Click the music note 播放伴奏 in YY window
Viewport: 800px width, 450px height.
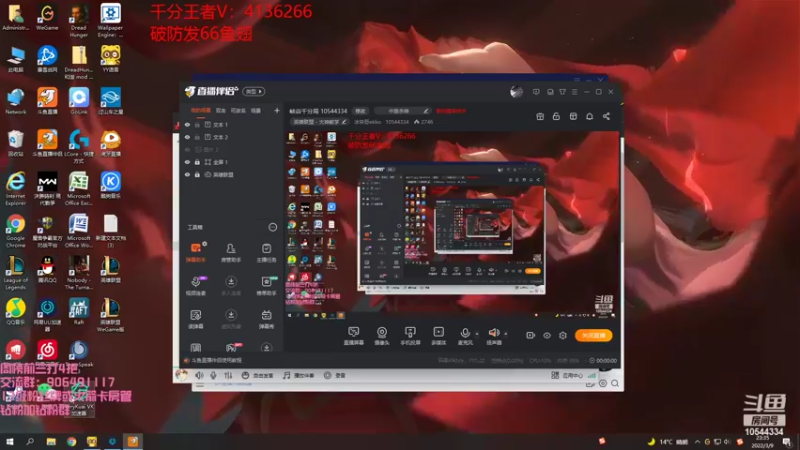coord(298,376)
